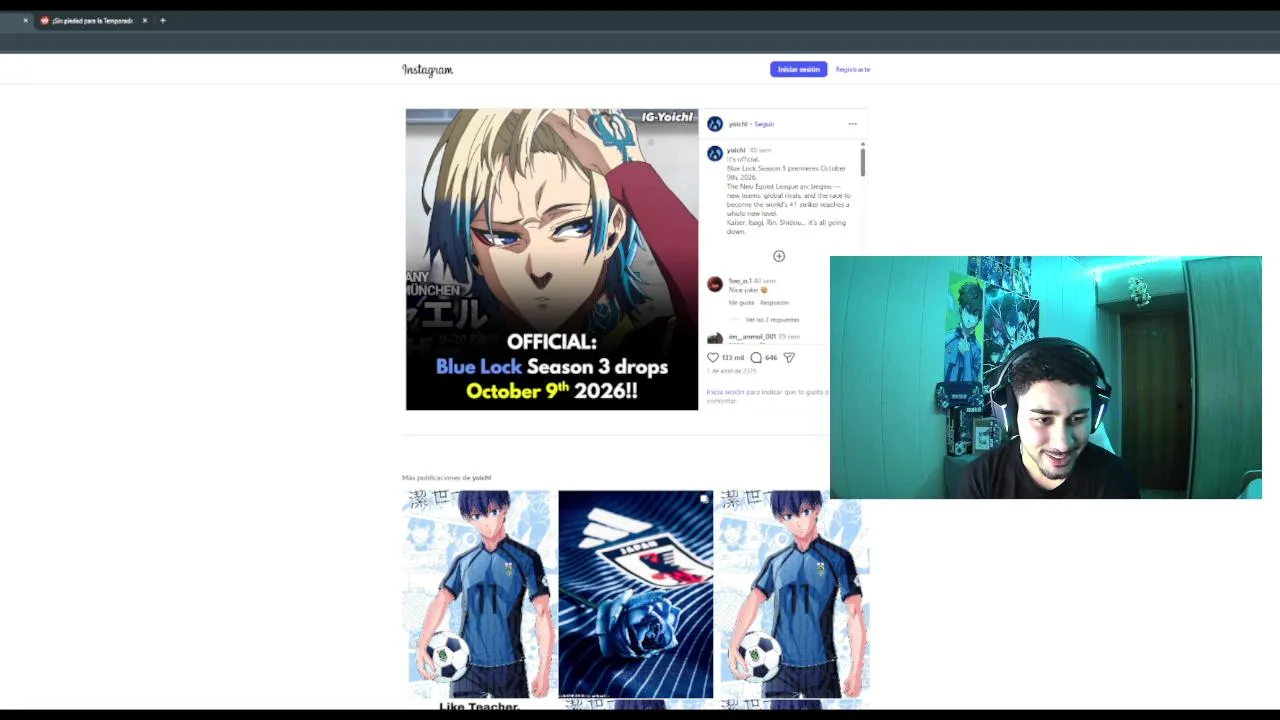Click foo_o.1 commenter avatar
This screenshot has width=1280, height=720.
click(x=714, y=285)
